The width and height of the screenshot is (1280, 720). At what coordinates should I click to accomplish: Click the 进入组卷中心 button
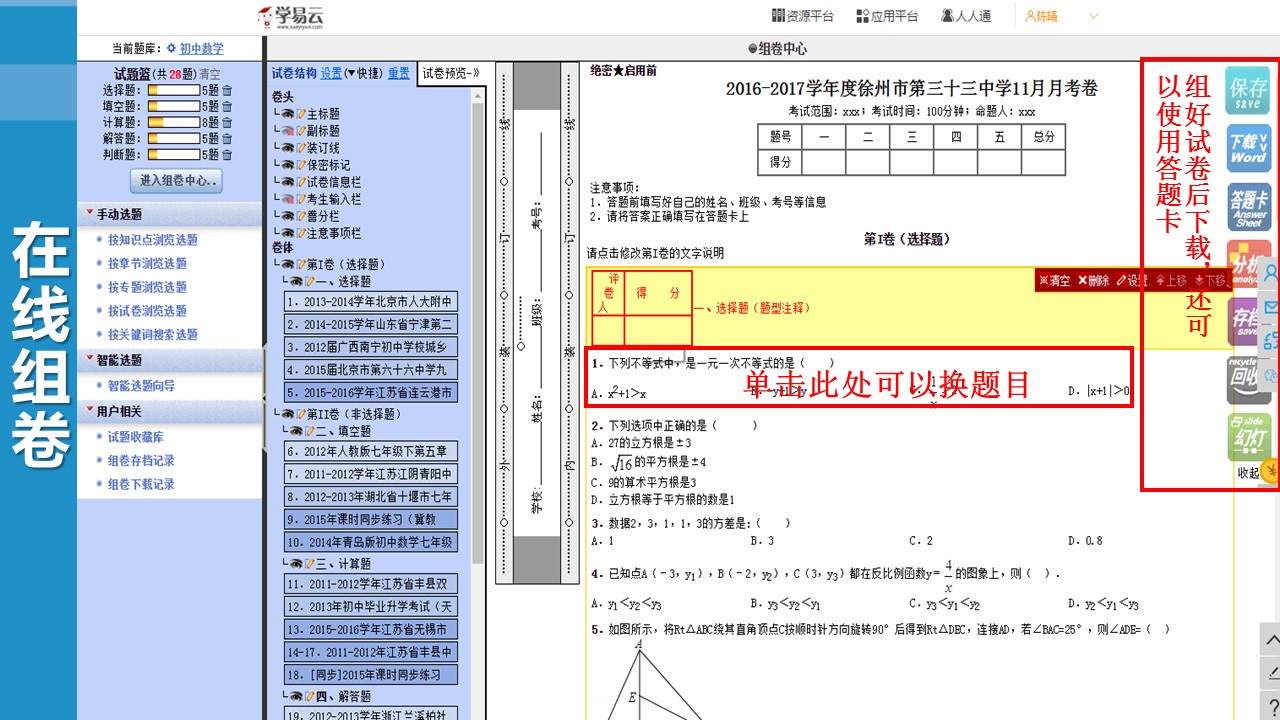coord(176,181)
